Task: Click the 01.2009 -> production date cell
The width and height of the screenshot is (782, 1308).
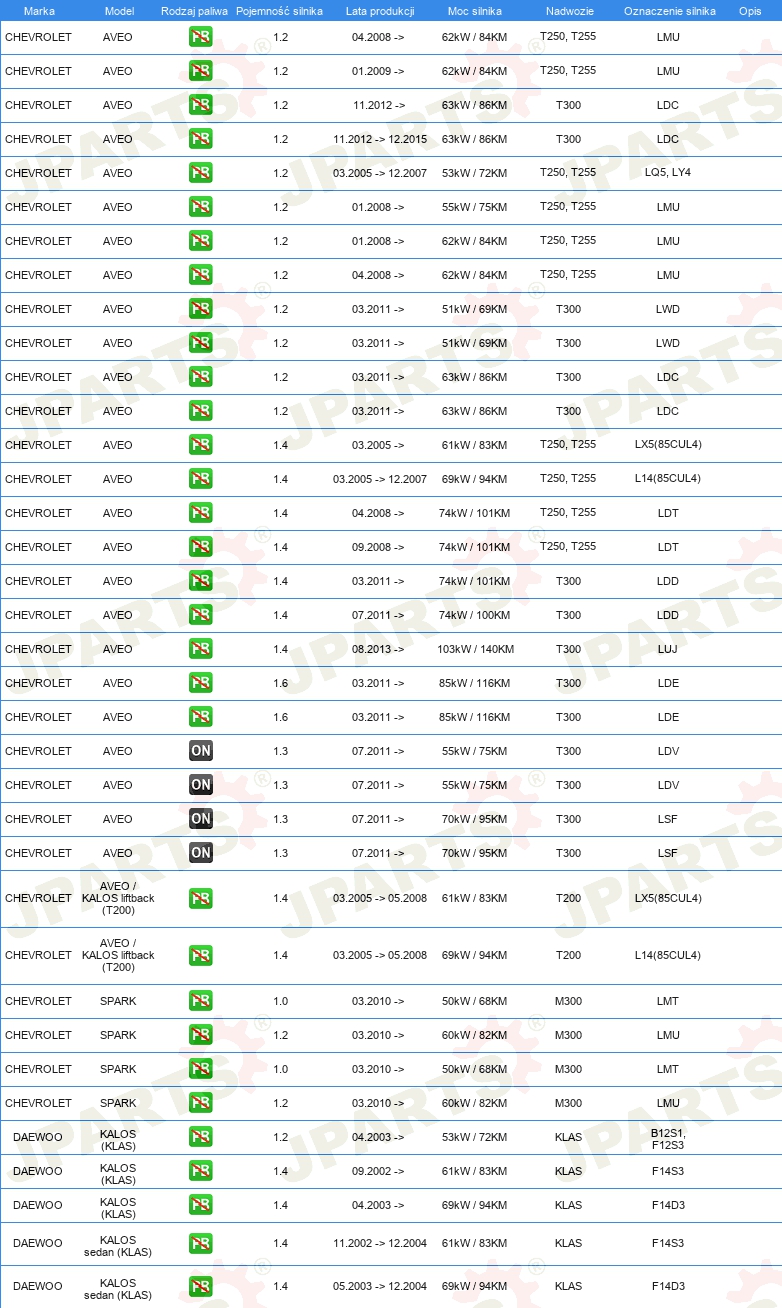Action: (x=378, y=71)
